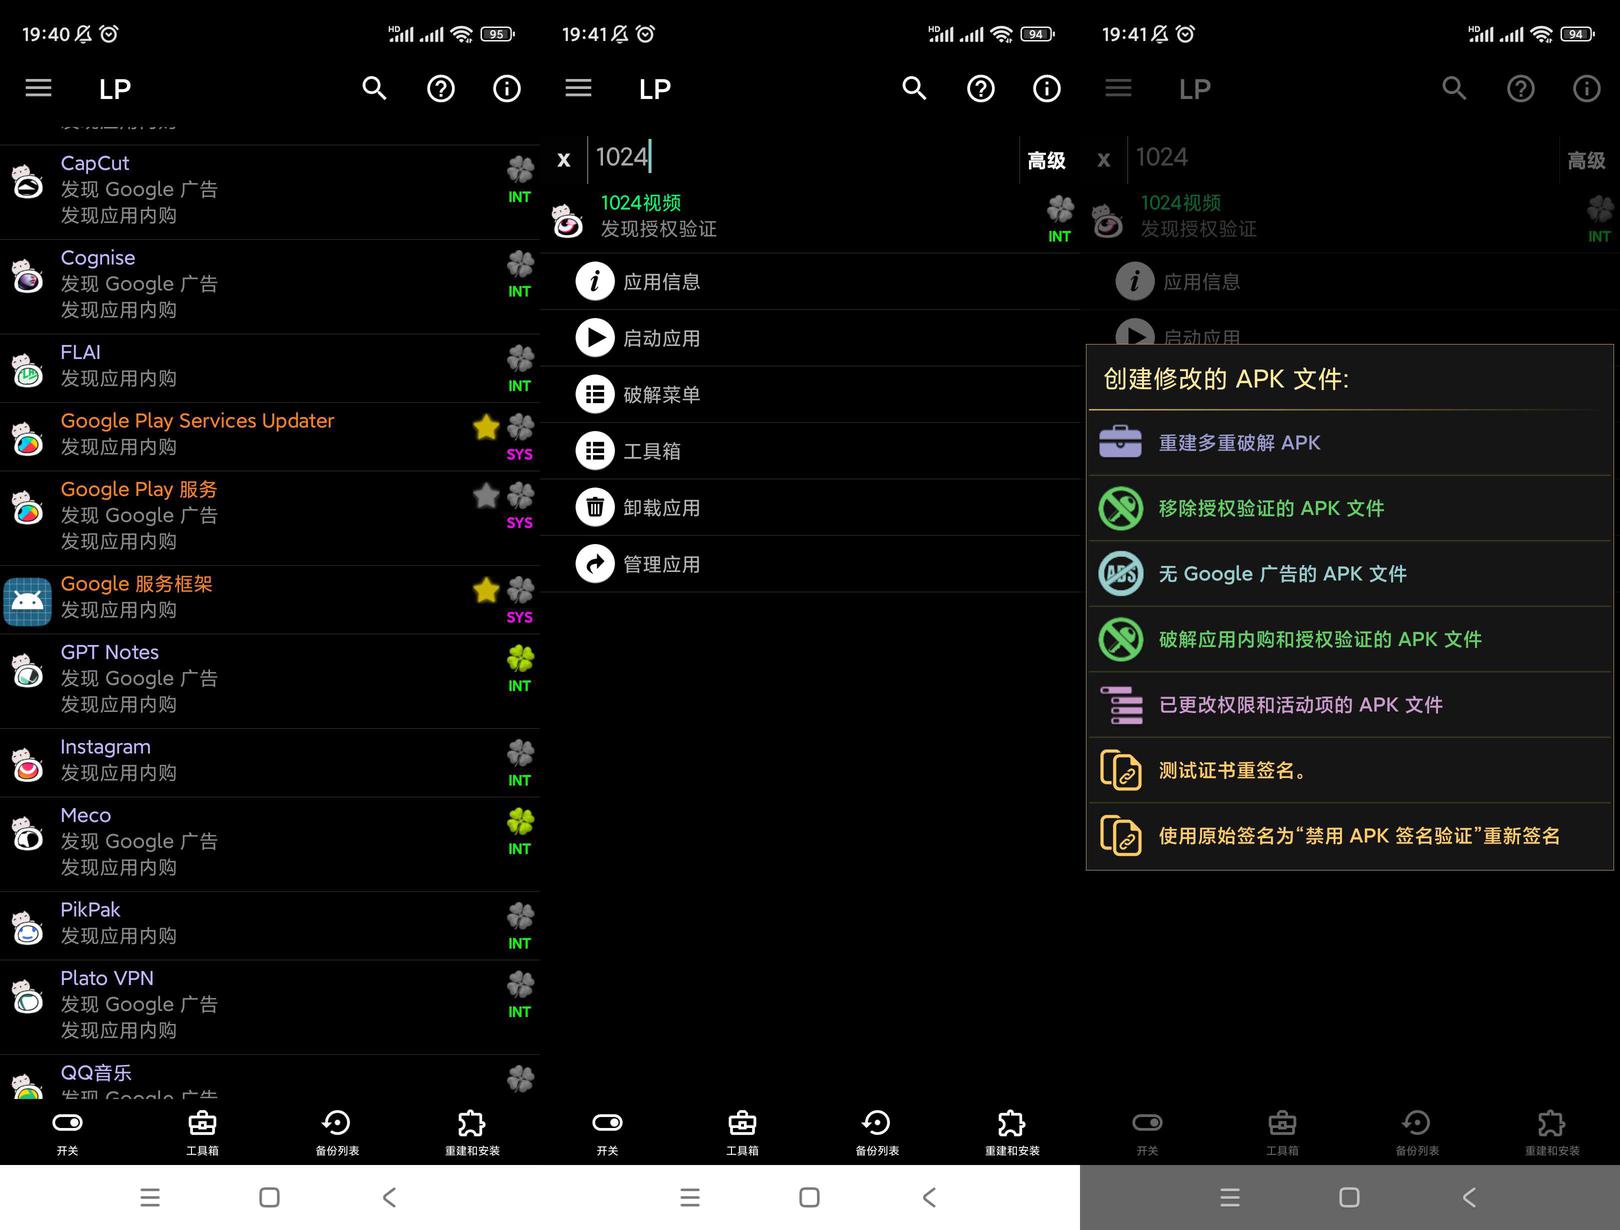Switch to 开关 tab on the middle screen
The image size is (1620, 1230).
coord(607,1132)
